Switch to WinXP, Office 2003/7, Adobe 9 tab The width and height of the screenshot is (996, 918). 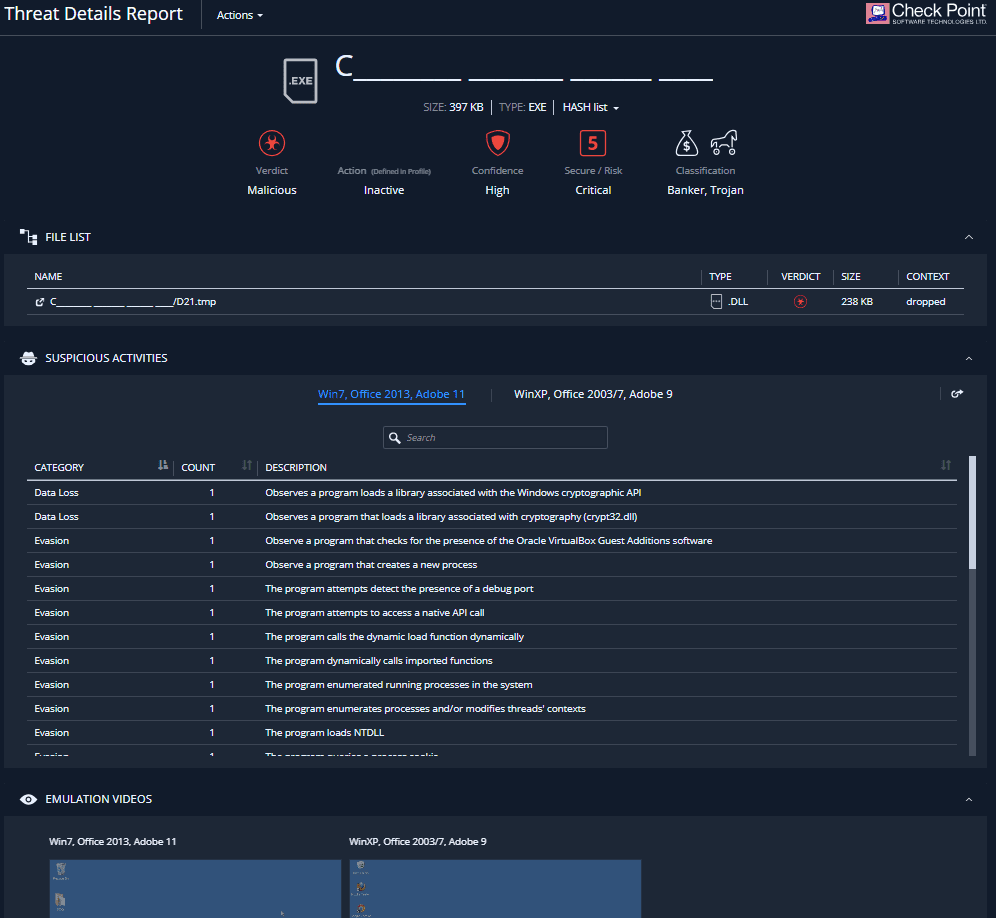[593, 394]
